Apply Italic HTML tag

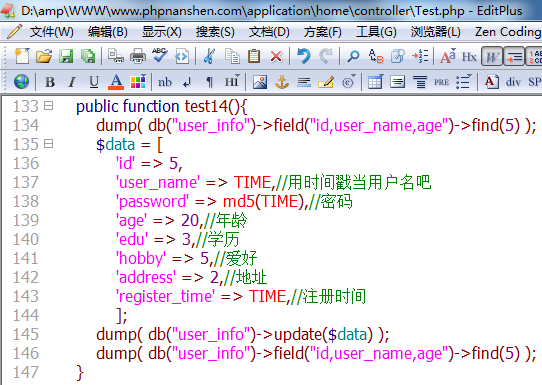pyautogui.click(x=72, y=82)
